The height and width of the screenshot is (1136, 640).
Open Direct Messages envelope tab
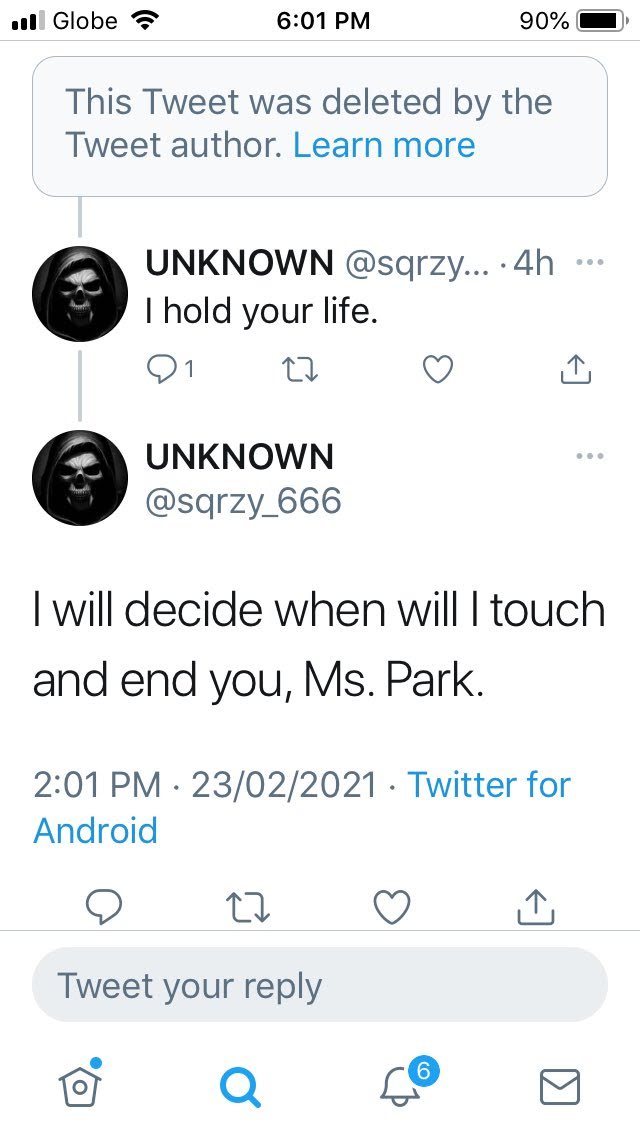560,1085
